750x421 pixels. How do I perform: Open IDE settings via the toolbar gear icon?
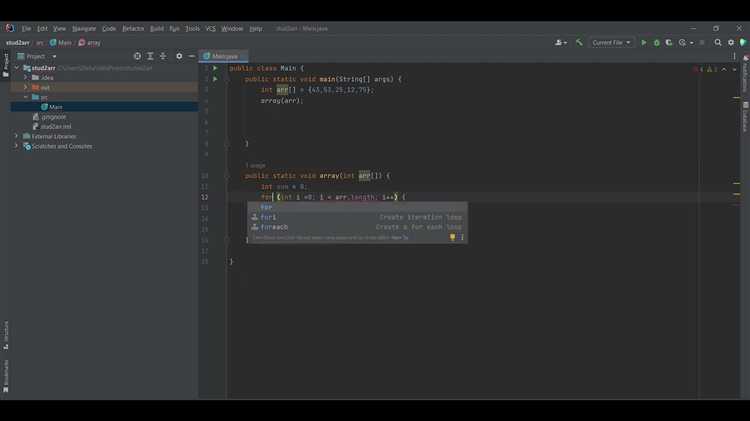[x=731, y=43]
